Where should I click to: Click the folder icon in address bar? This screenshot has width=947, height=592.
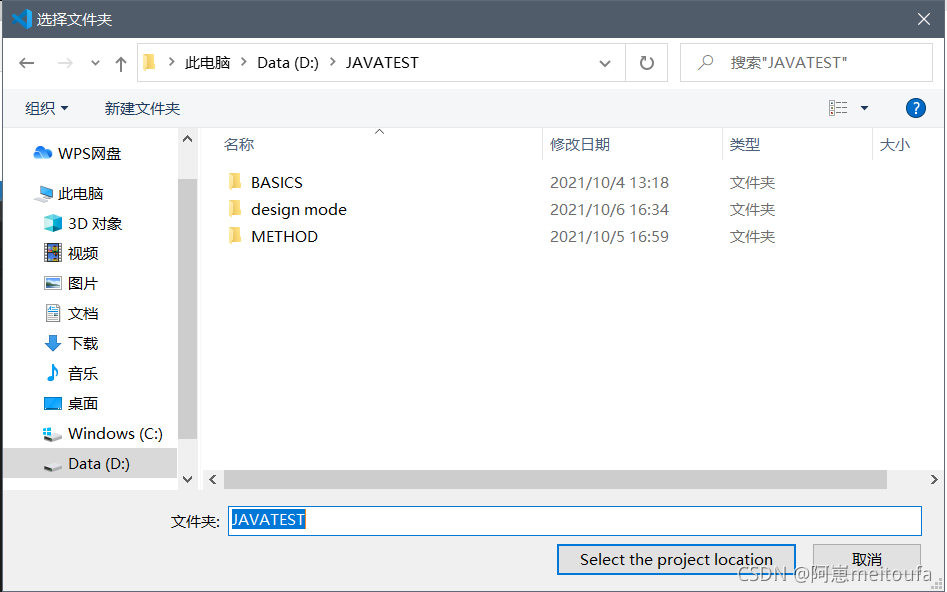click(149, 62)
